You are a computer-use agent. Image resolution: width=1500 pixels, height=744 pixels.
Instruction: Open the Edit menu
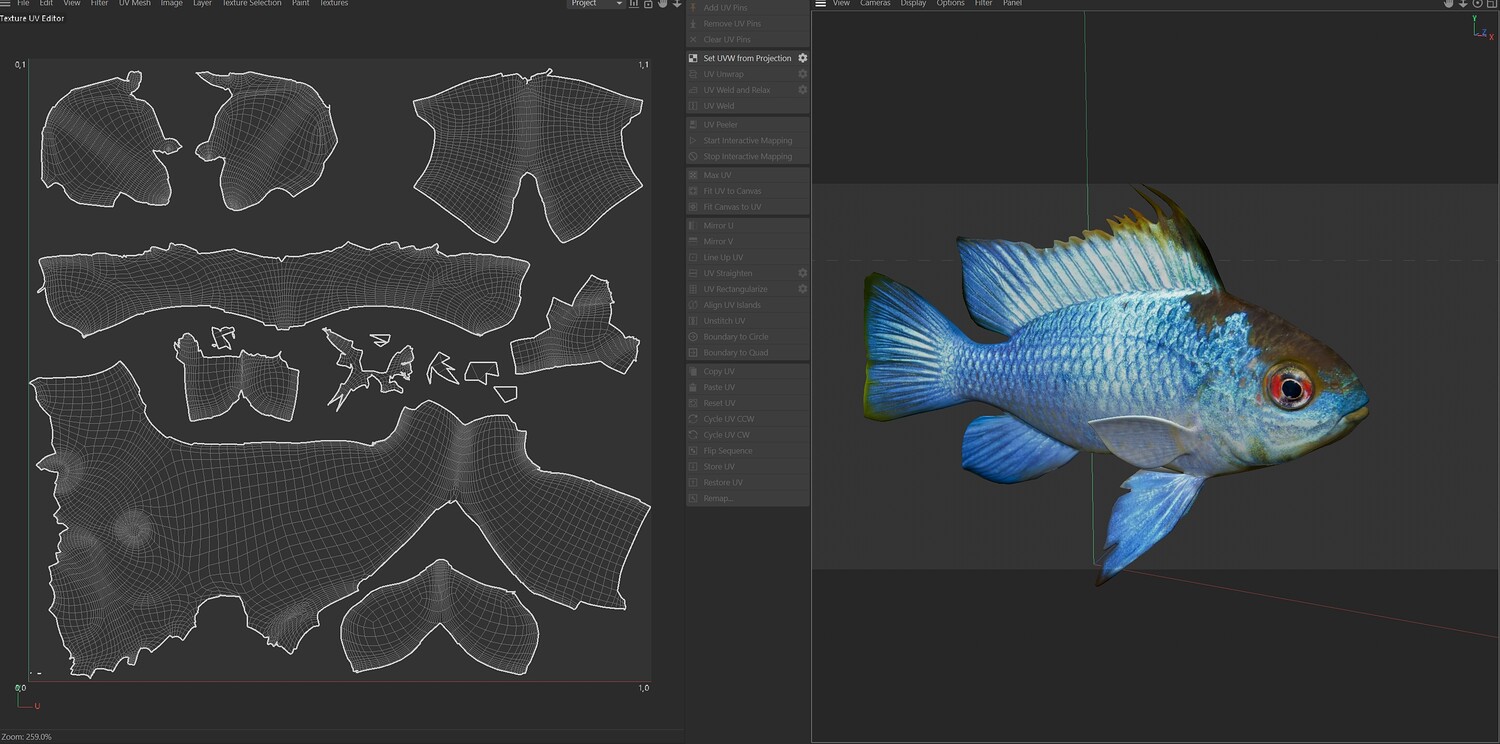click(x=46, y=3)
